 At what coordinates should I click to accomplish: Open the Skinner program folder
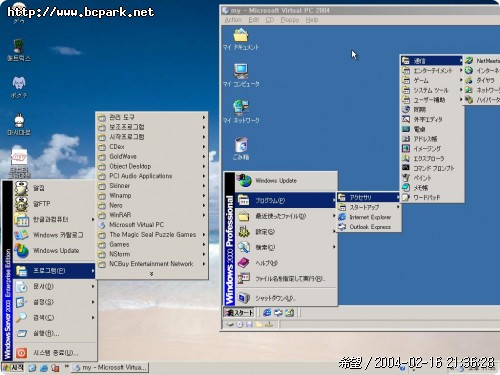click(152, 186)
